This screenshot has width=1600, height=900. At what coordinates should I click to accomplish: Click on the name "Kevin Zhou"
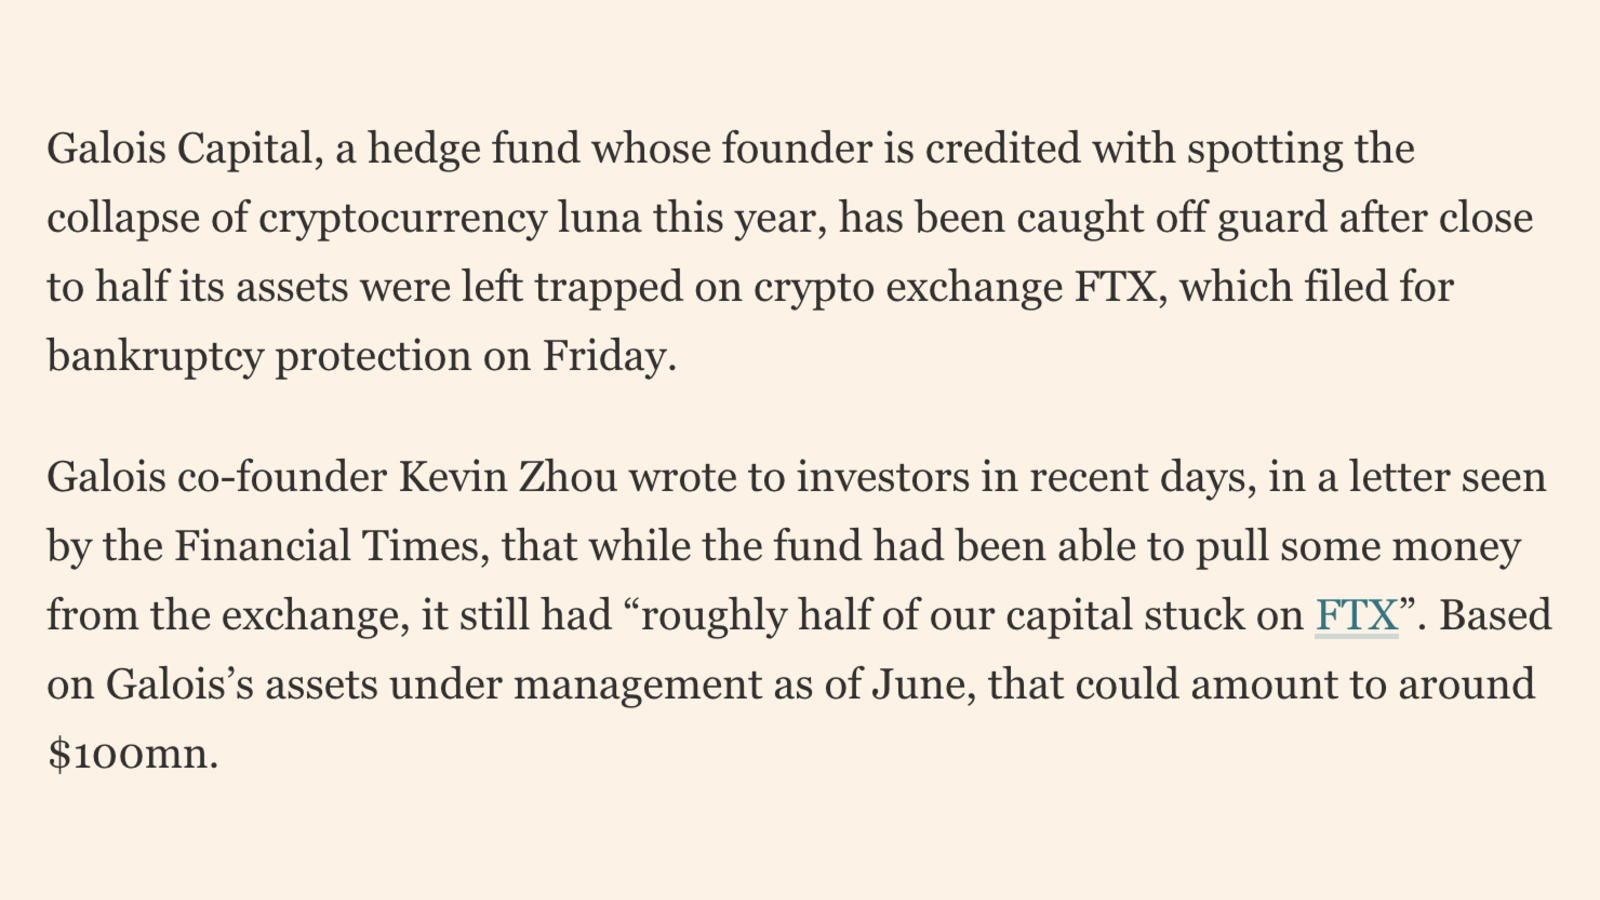[508, 477]
